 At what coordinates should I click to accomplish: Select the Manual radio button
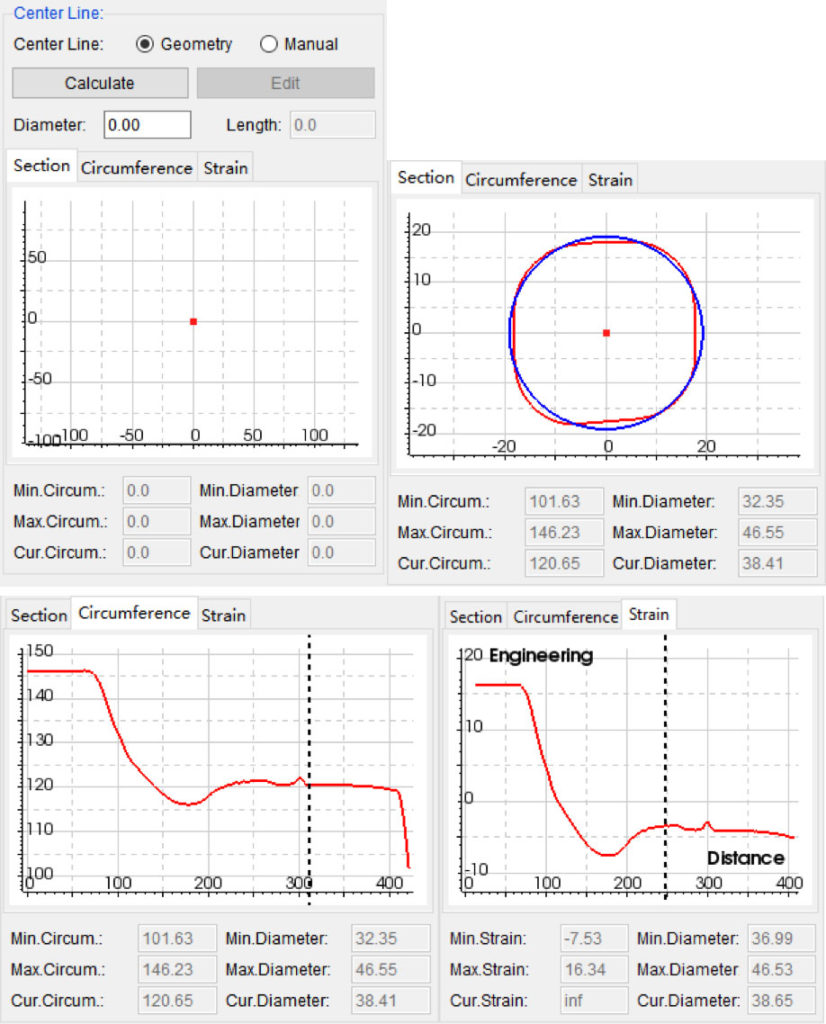click(x=268, y=44)
